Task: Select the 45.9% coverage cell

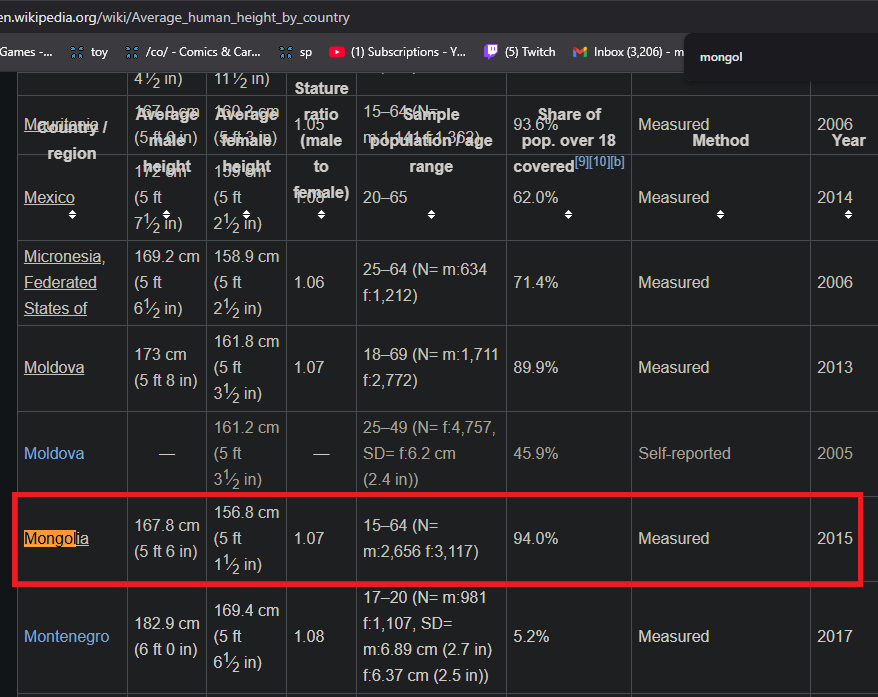Action: pyautogui.click(x=569, y=453)
